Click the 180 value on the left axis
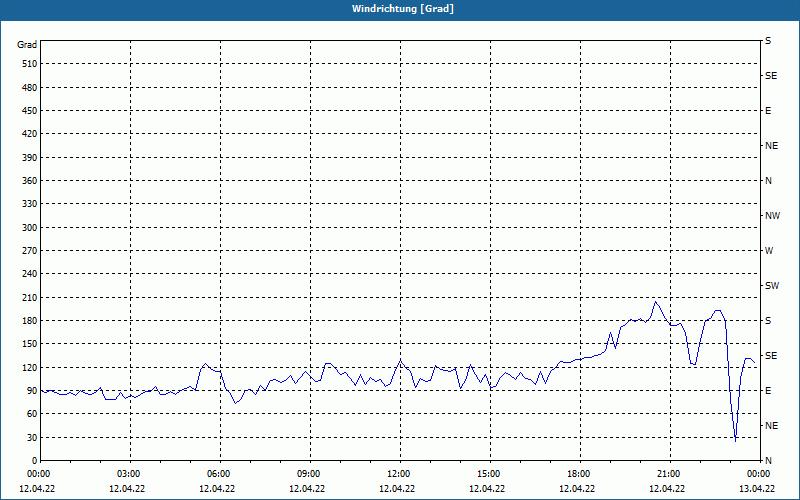The height and width of the screenshot is (500, 800). click(x=30, y=321)
